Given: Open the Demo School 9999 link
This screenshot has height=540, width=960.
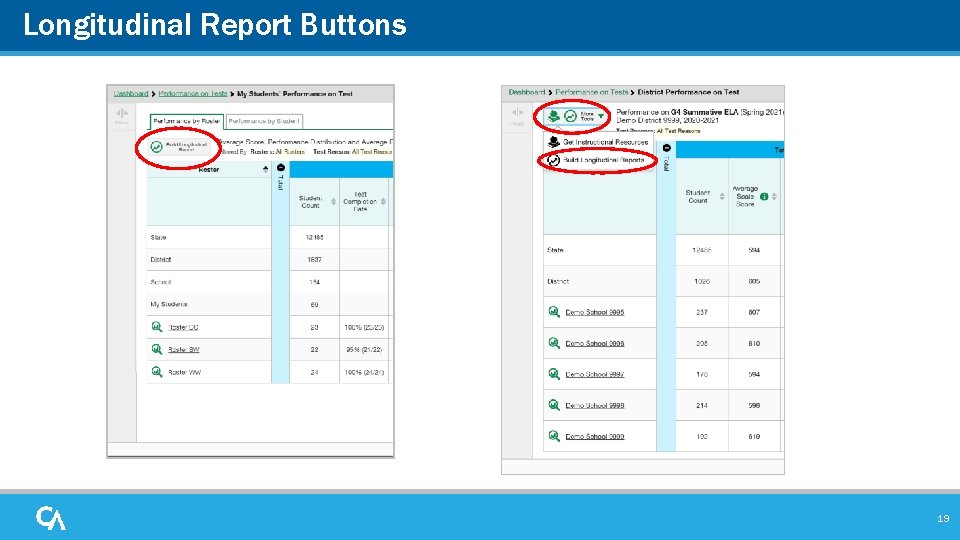Looking at the screenshot, I should (594, 437).
